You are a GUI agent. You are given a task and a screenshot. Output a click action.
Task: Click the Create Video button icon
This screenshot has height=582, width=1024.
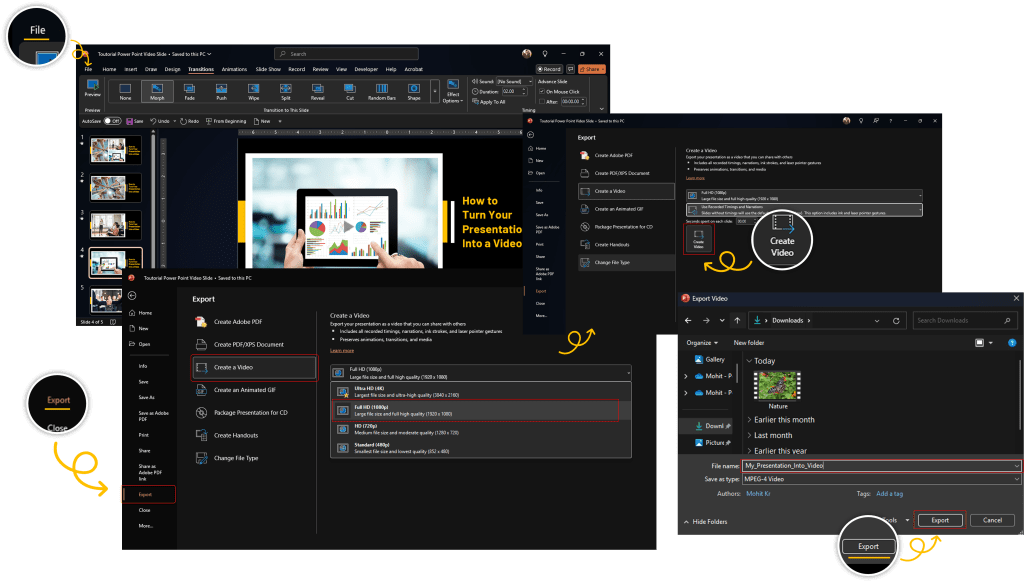click(x=699, y=238)
